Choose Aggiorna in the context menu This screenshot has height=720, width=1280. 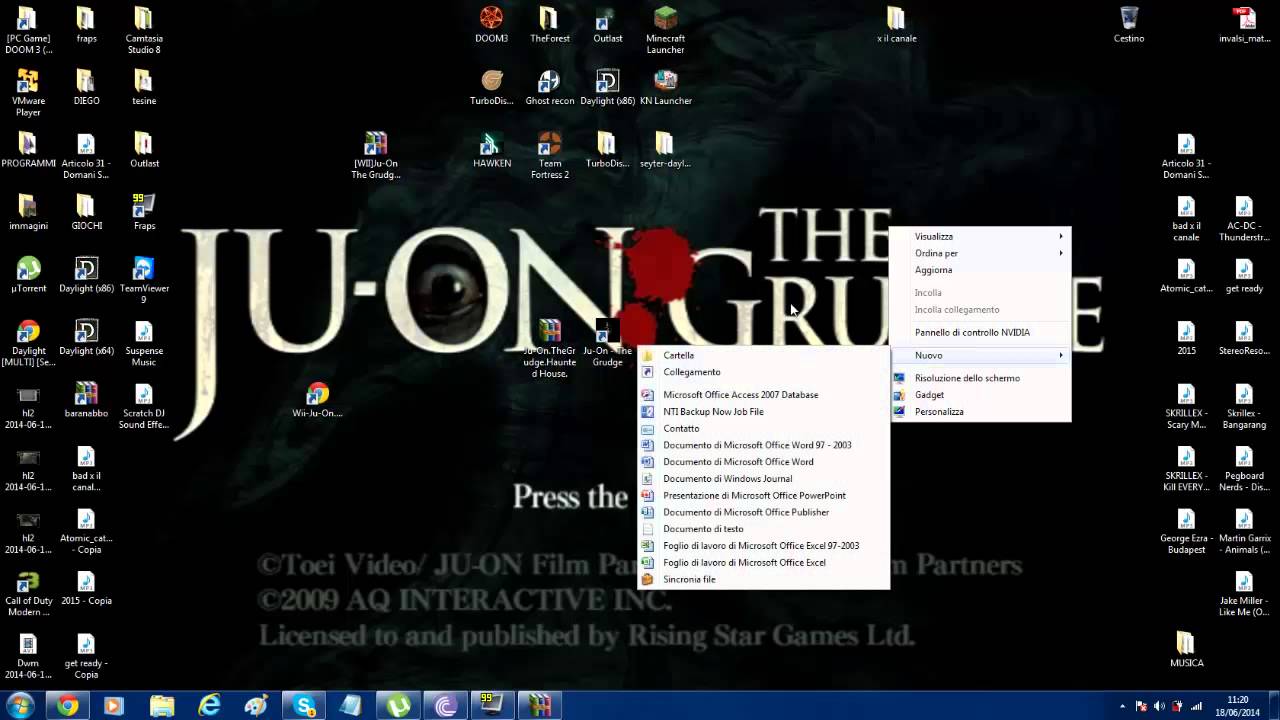(x=980, y=270)
